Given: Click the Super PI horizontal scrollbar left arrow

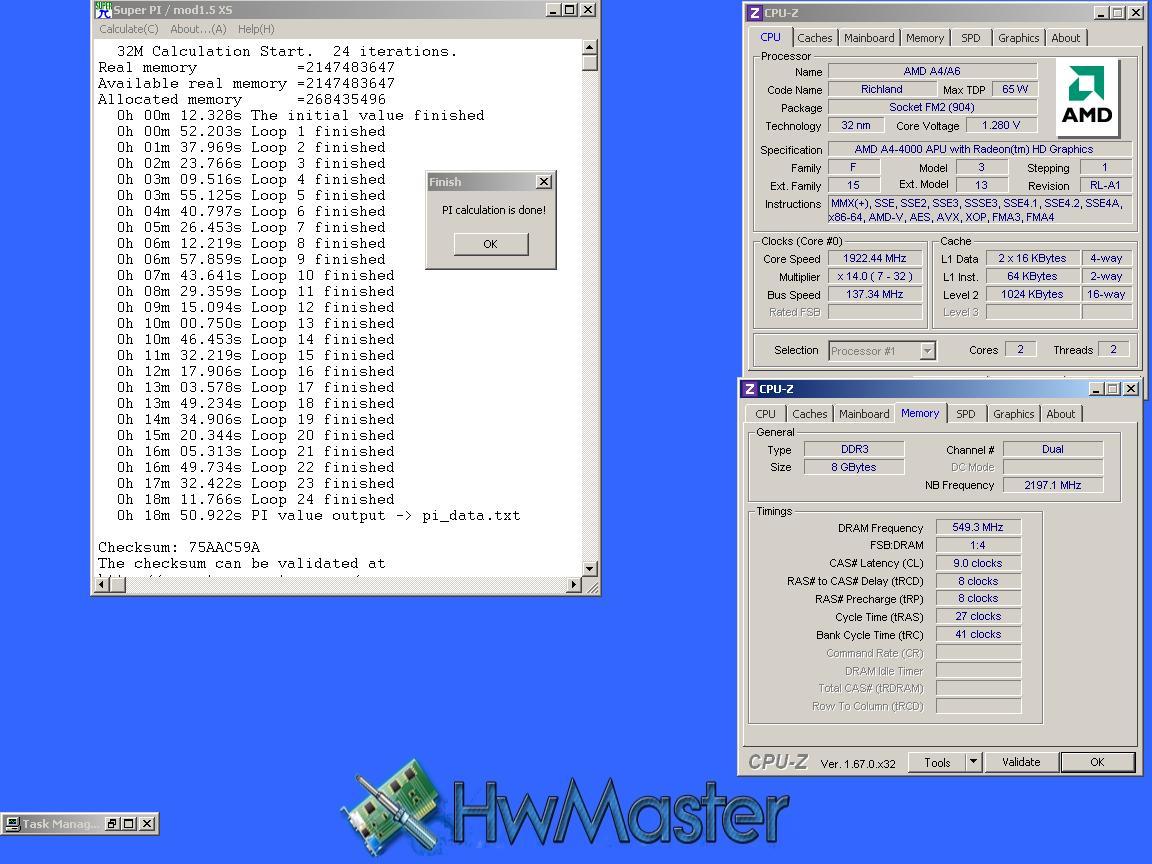Looking at the screenshot, I should 103,585.
